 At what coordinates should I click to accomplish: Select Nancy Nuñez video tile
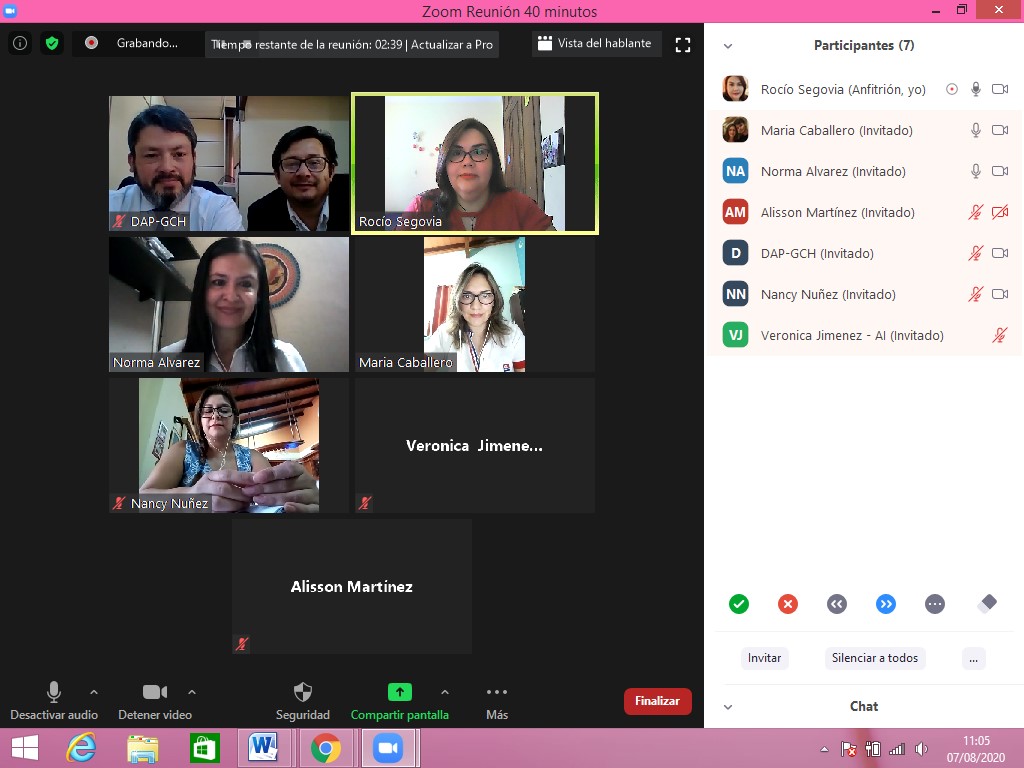pos(229,445)
